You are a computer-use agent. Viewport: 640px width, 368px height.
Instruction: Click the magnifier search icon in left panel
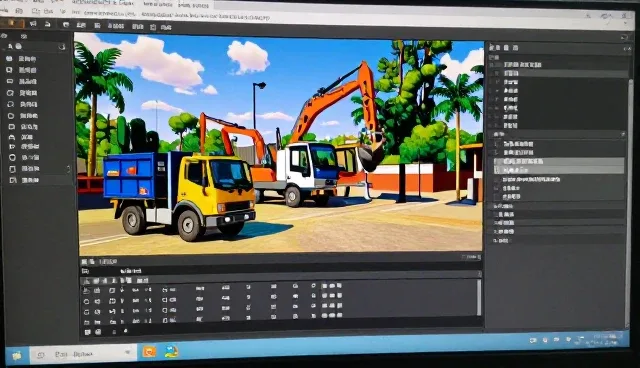[10, 47]
